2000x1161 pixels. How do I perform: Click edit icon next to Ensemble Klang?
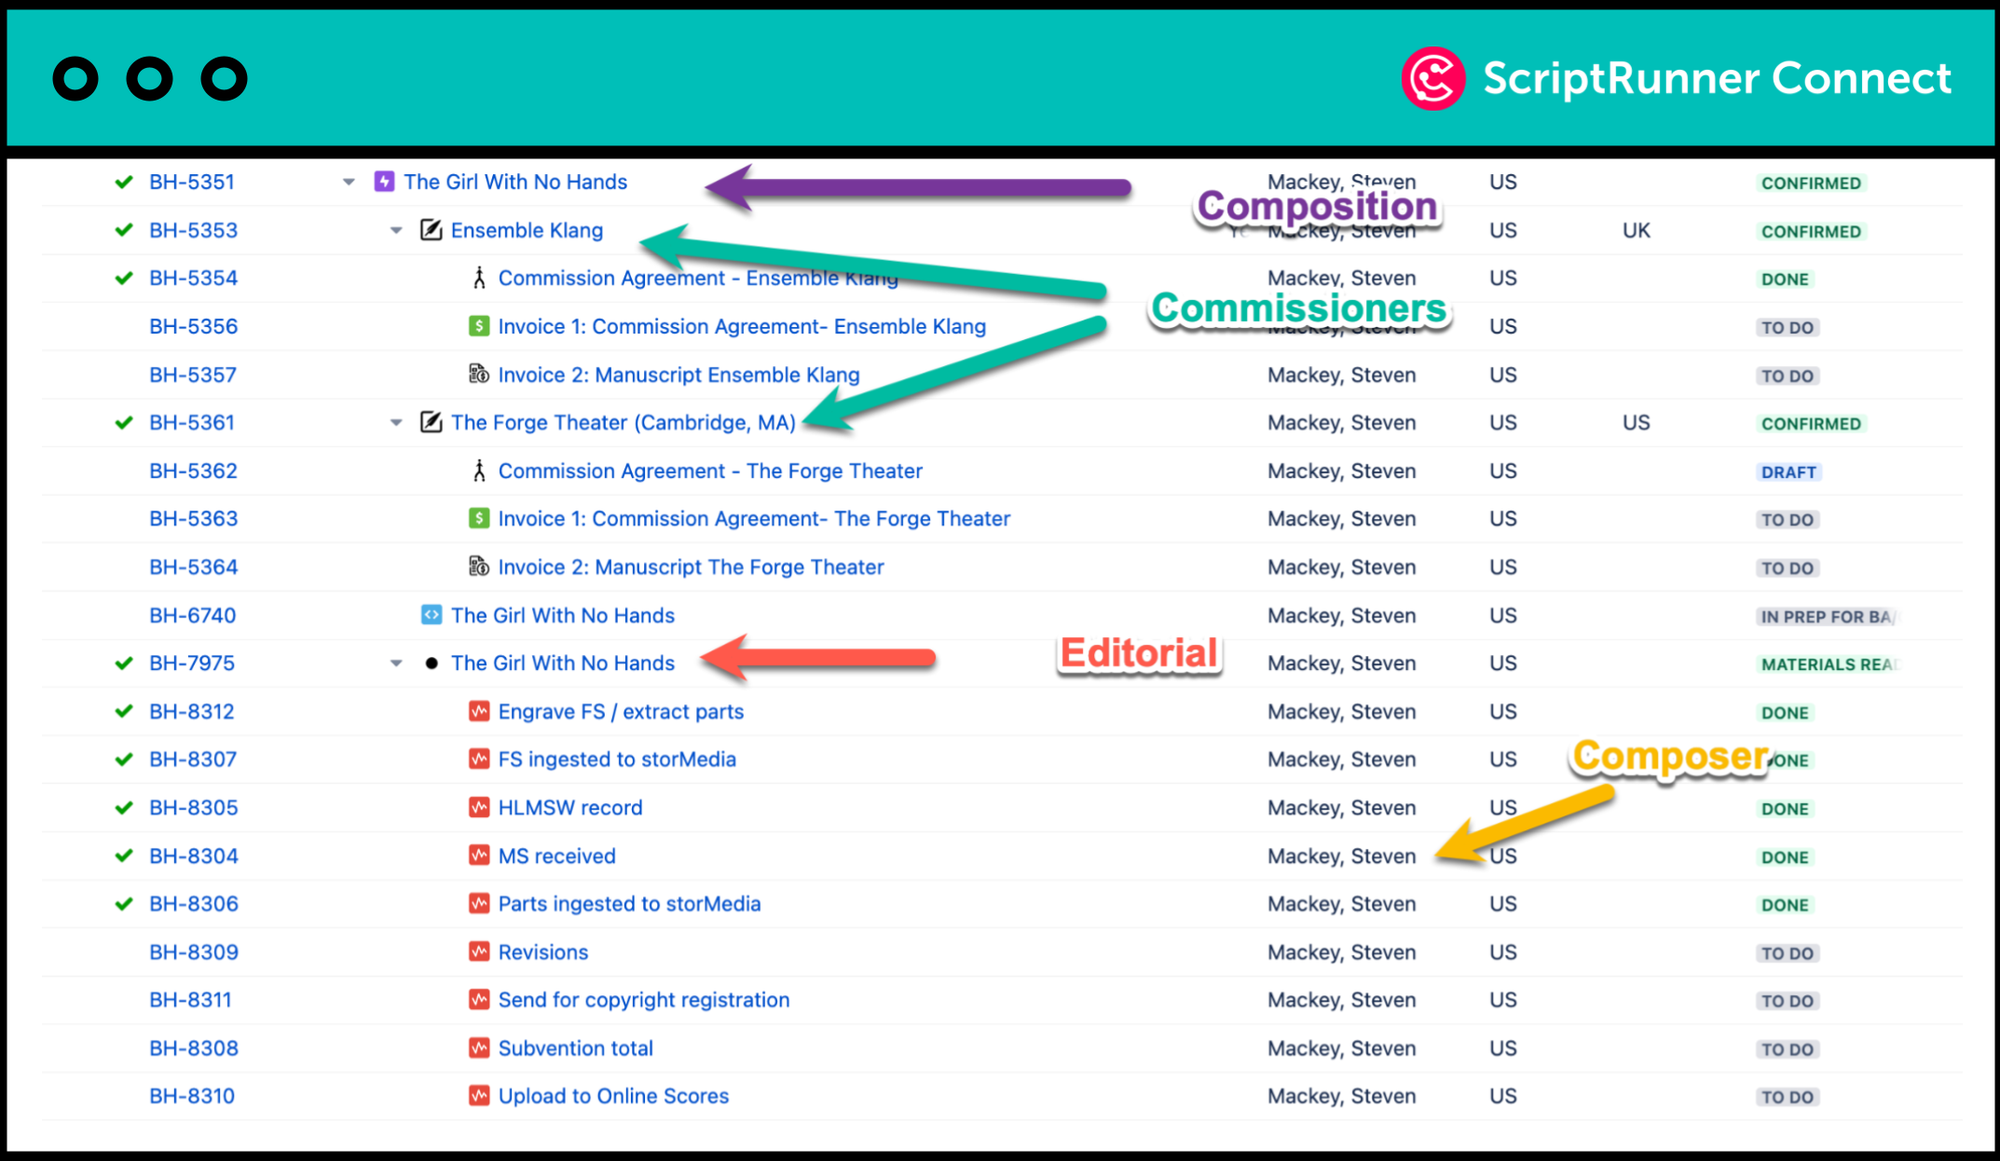point(431,230)
